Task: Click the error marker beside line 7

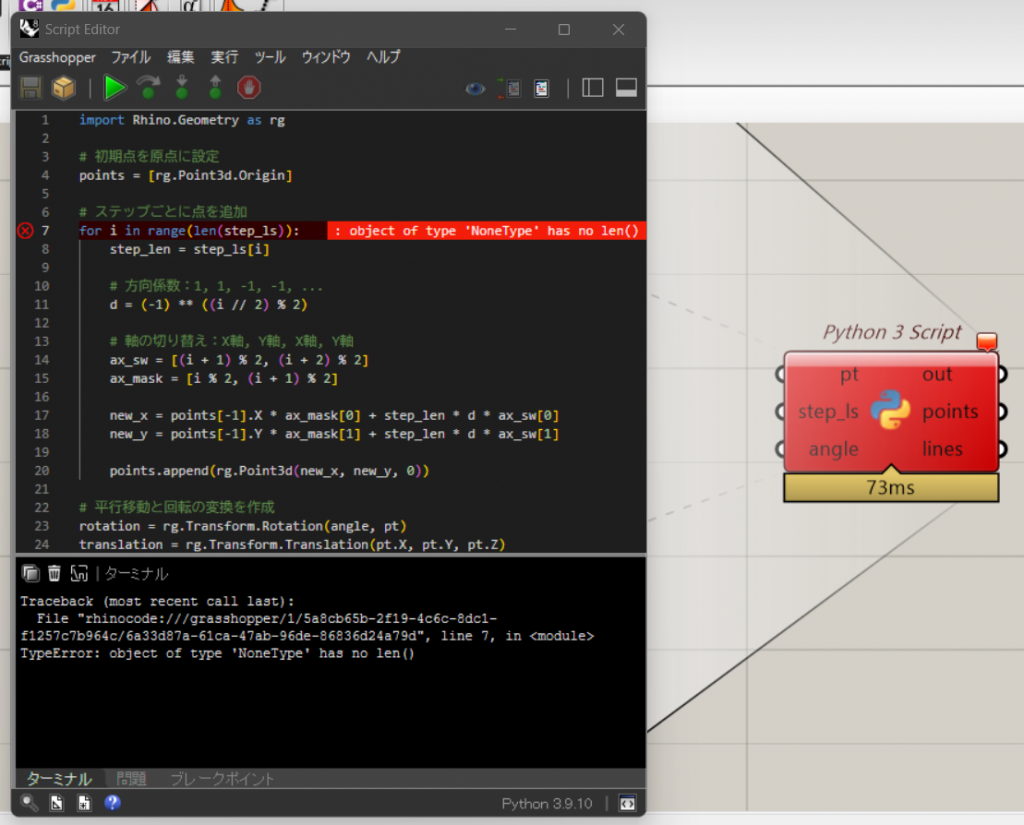Action: 25,230
